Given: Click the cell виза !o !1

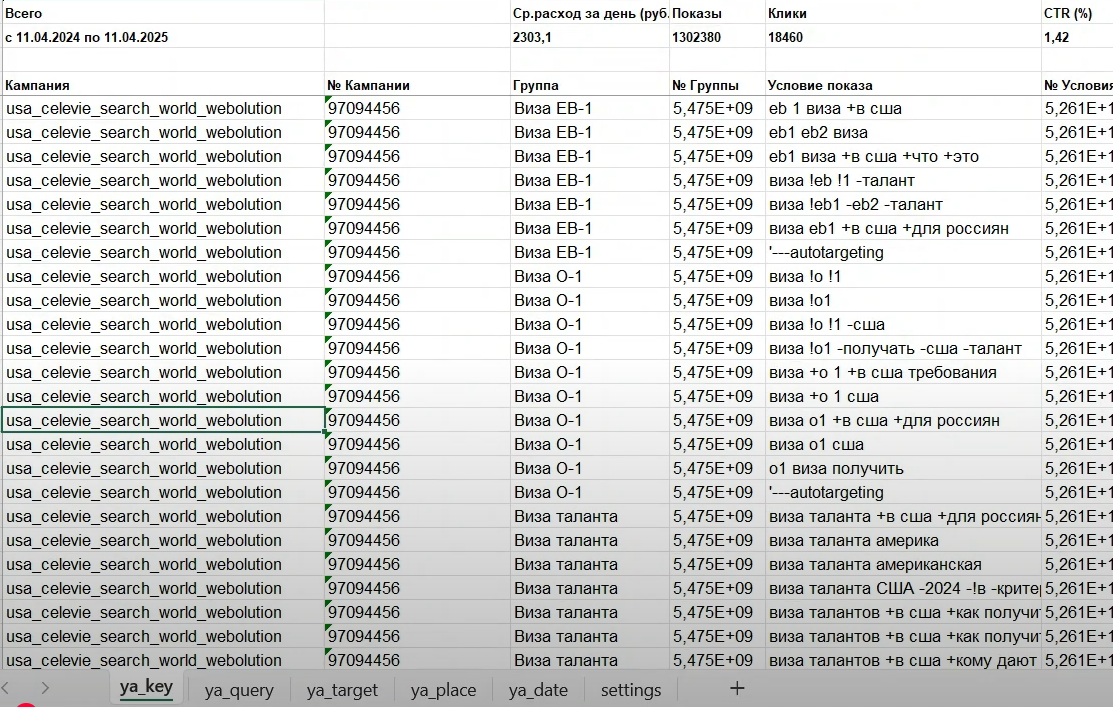Looking at the screenshot, I should 903,277.
